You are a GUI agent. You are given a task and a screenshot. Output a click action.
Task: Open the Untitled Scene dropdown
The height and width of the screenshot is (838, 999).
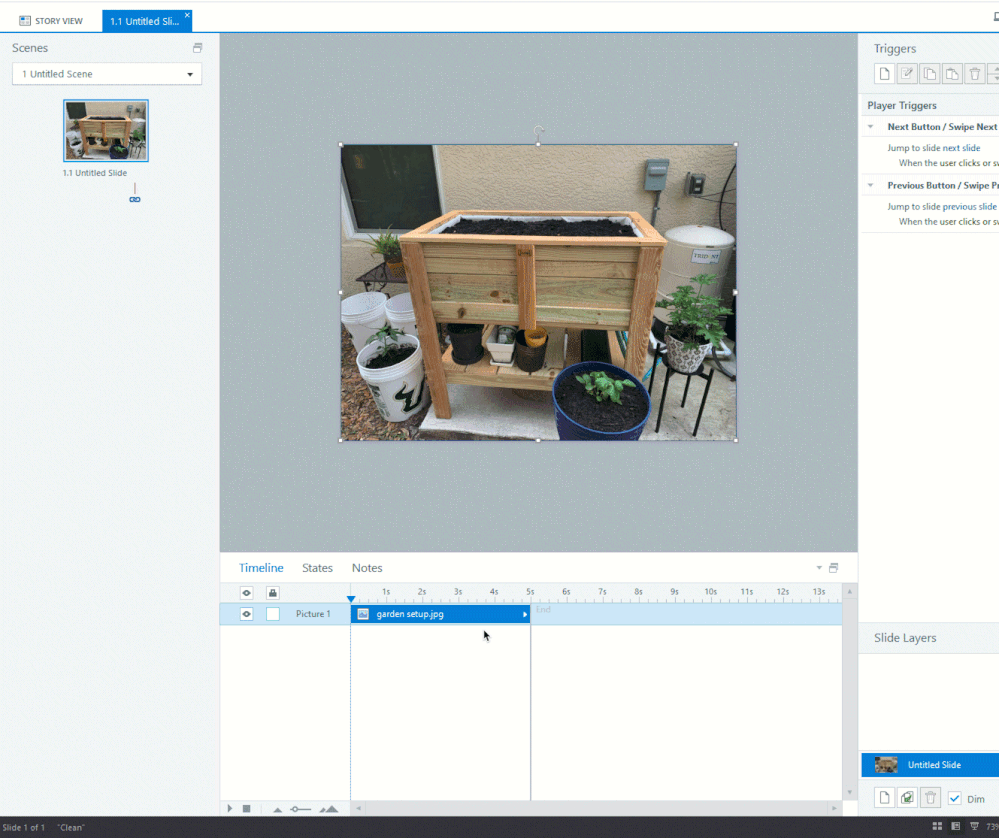click(x=190, y=74)
